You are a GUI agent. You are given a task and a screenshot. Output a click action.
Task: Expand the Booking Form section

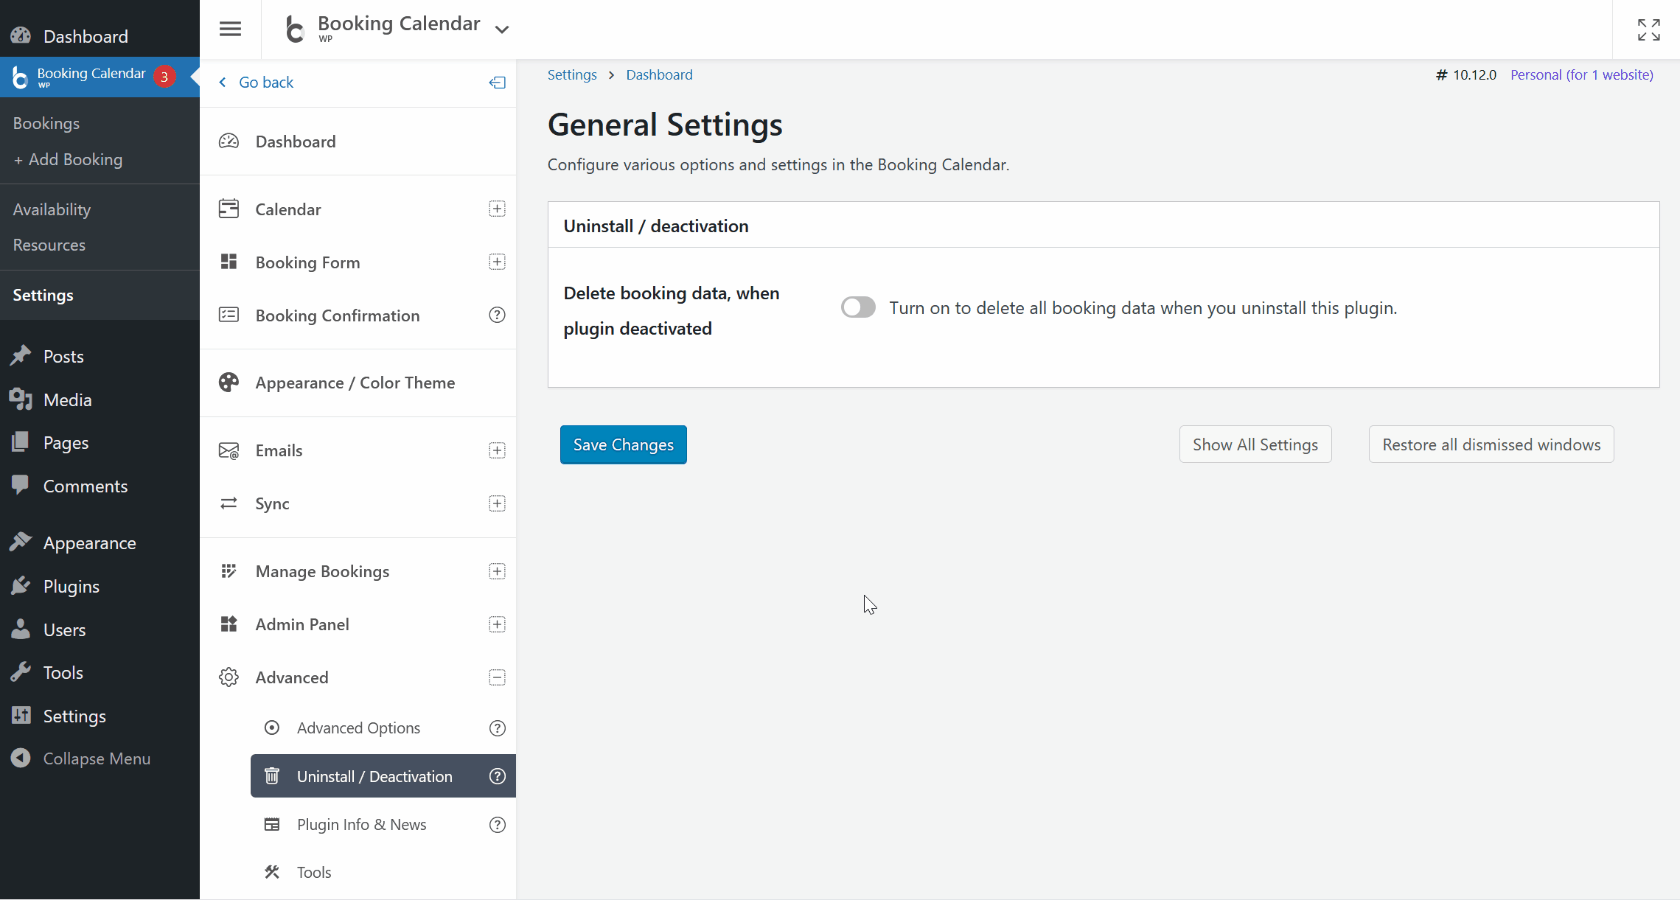497,262
